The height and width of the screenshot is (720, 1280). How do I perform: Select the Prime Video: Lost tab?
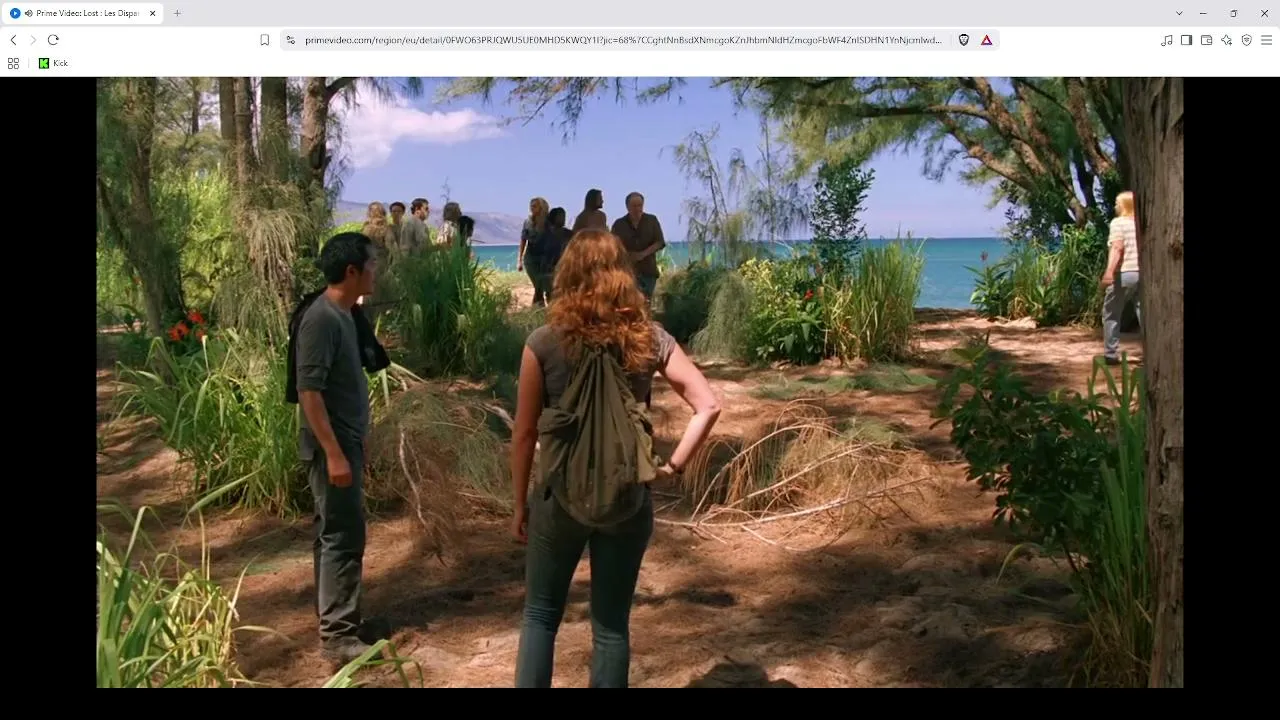(x=84, y=13)
